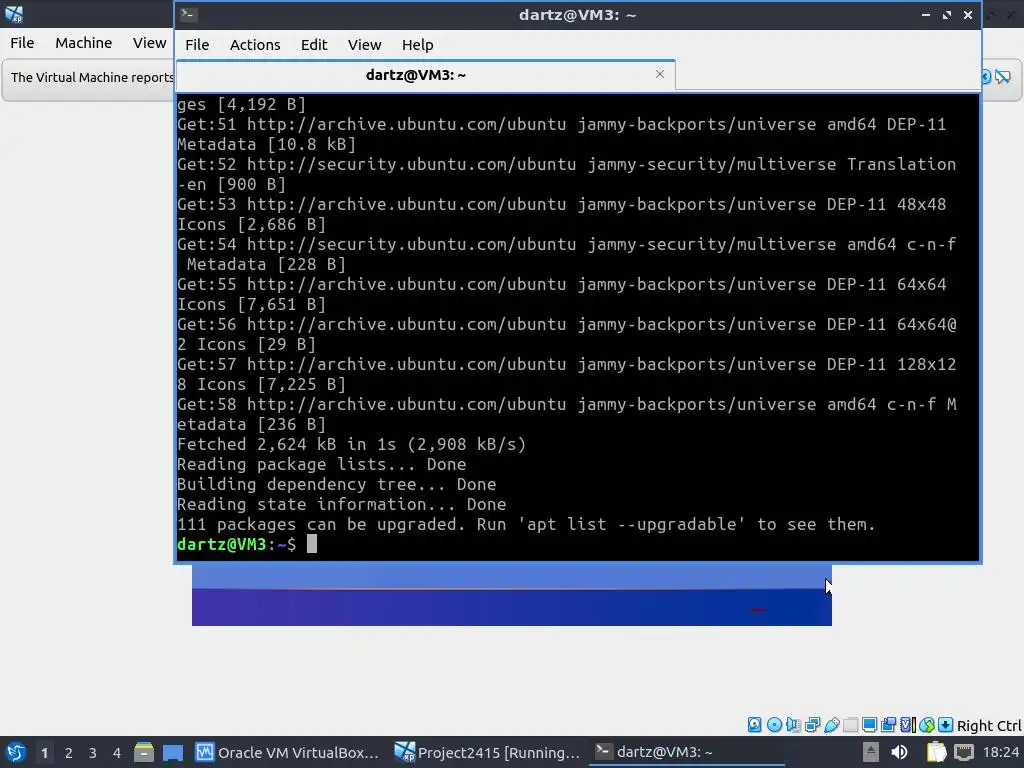Click the removable media eject tray icon

pyautogui.click(x=871, y=752)
